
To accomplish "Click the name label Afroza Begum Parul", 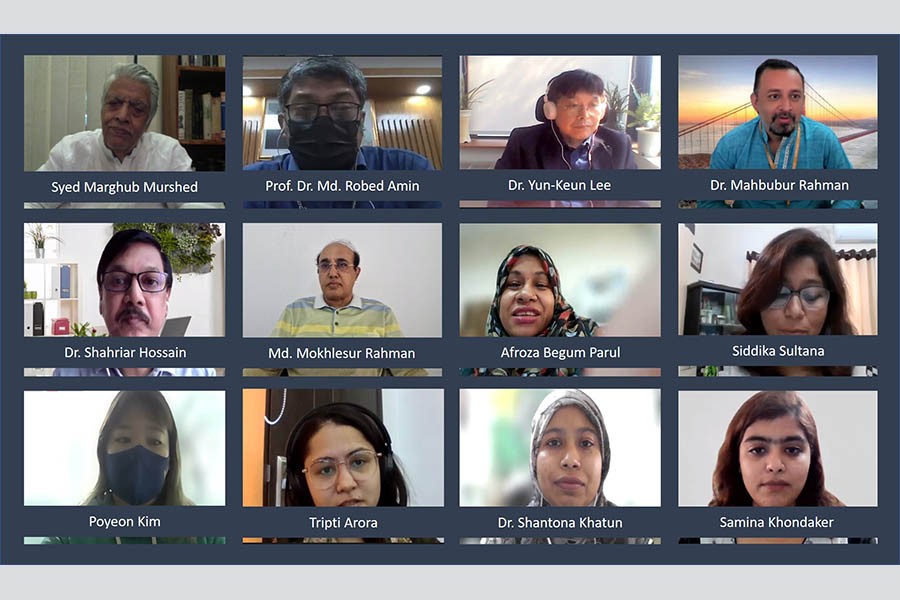I will pyautogui.click(x=560, y=353).
